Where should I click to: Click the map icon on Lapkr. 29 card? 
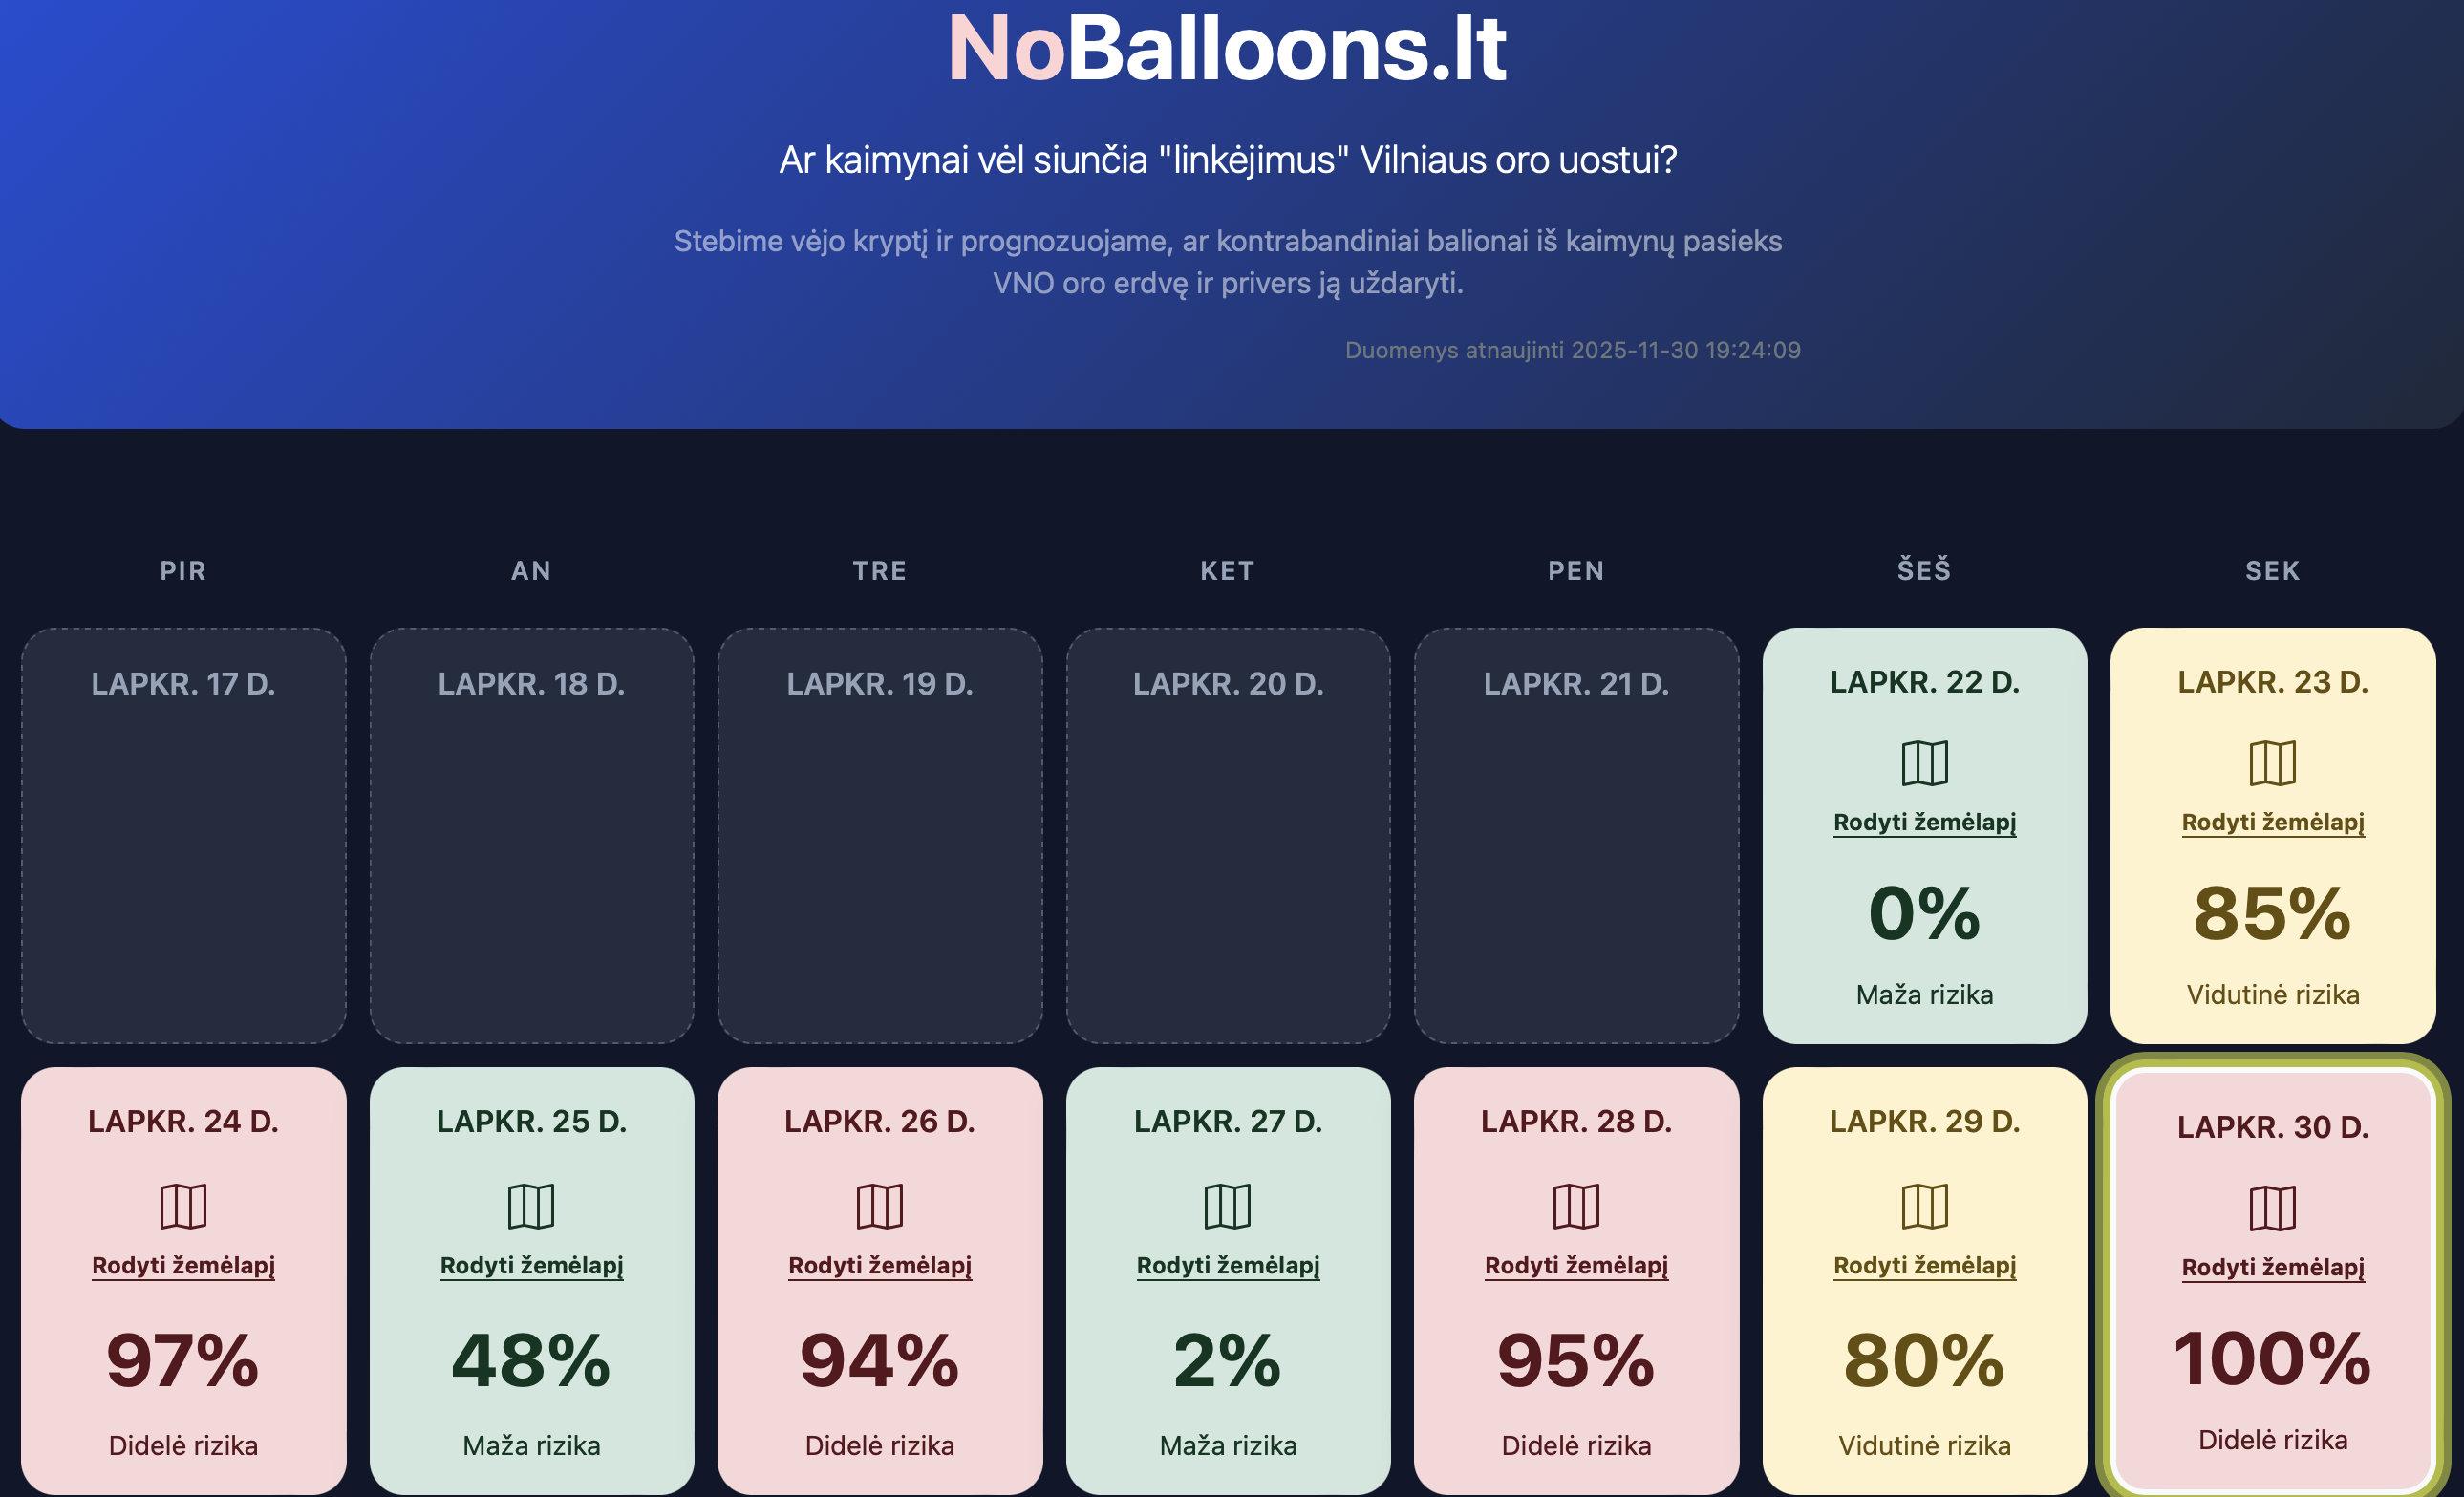point(1924,1206)
